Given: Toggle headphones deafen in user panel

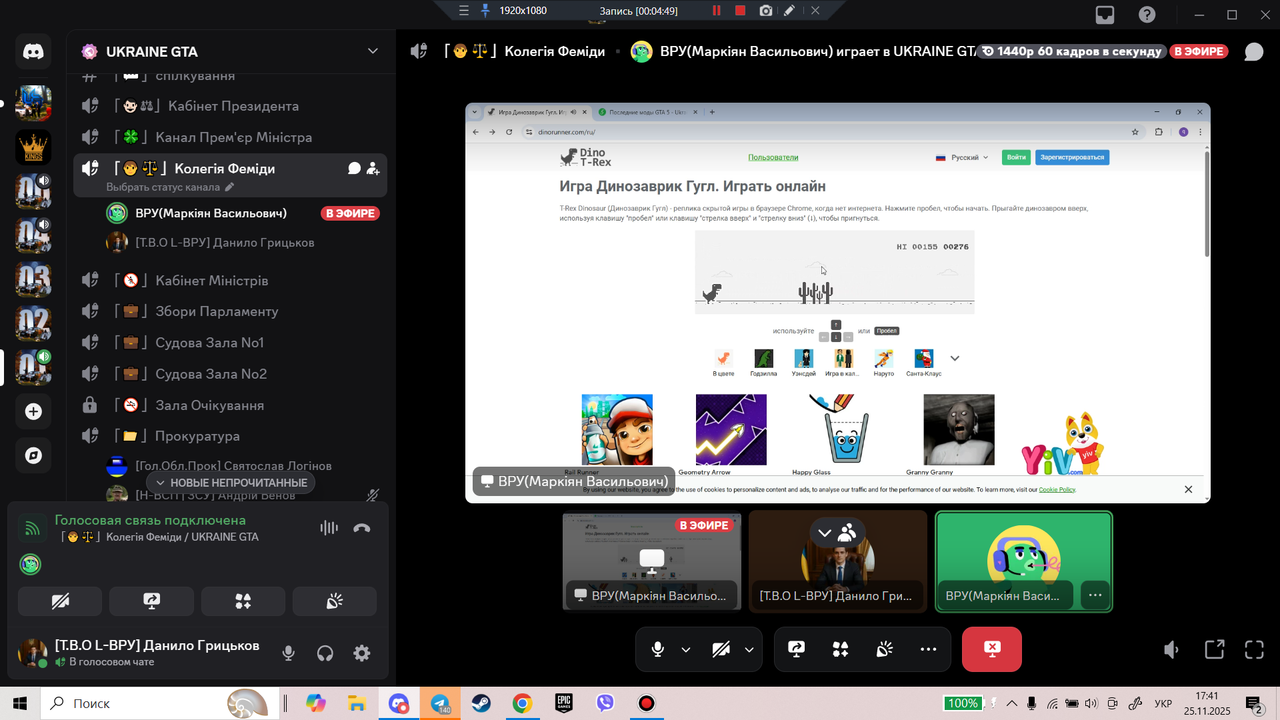Looking at the screenshot, I should tap(325, 653).
